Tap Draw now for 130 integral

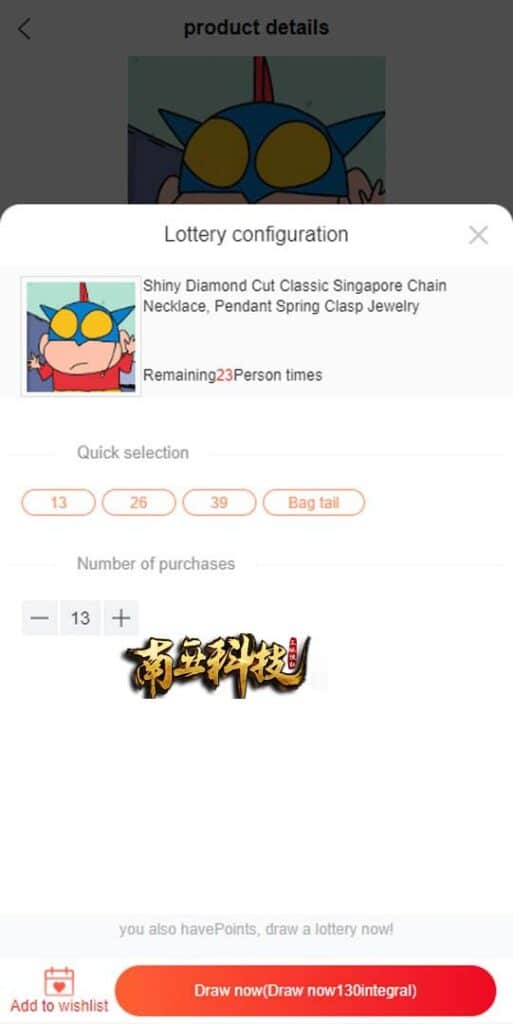[x=305, y=991]
